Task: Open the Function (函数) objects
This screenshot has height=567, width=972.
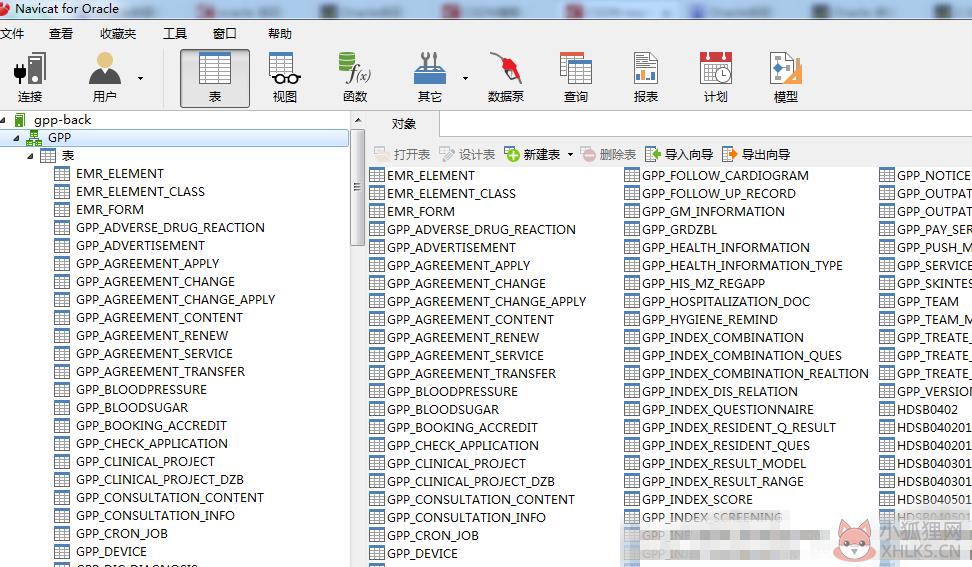Action: [x=355, y=78]
